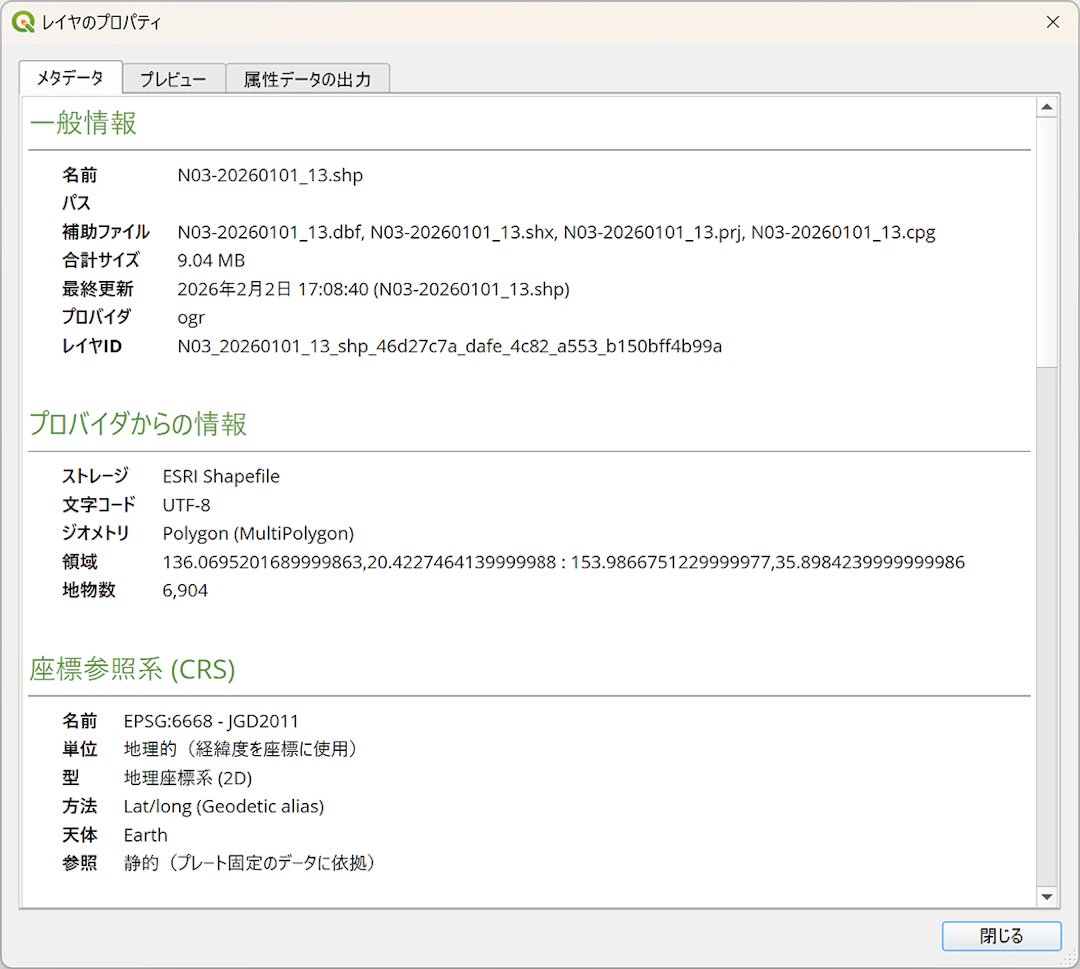This screenshot has width=1080, height=969.
Task: Click the 天体 label
Action: click(x=80, y=835)
